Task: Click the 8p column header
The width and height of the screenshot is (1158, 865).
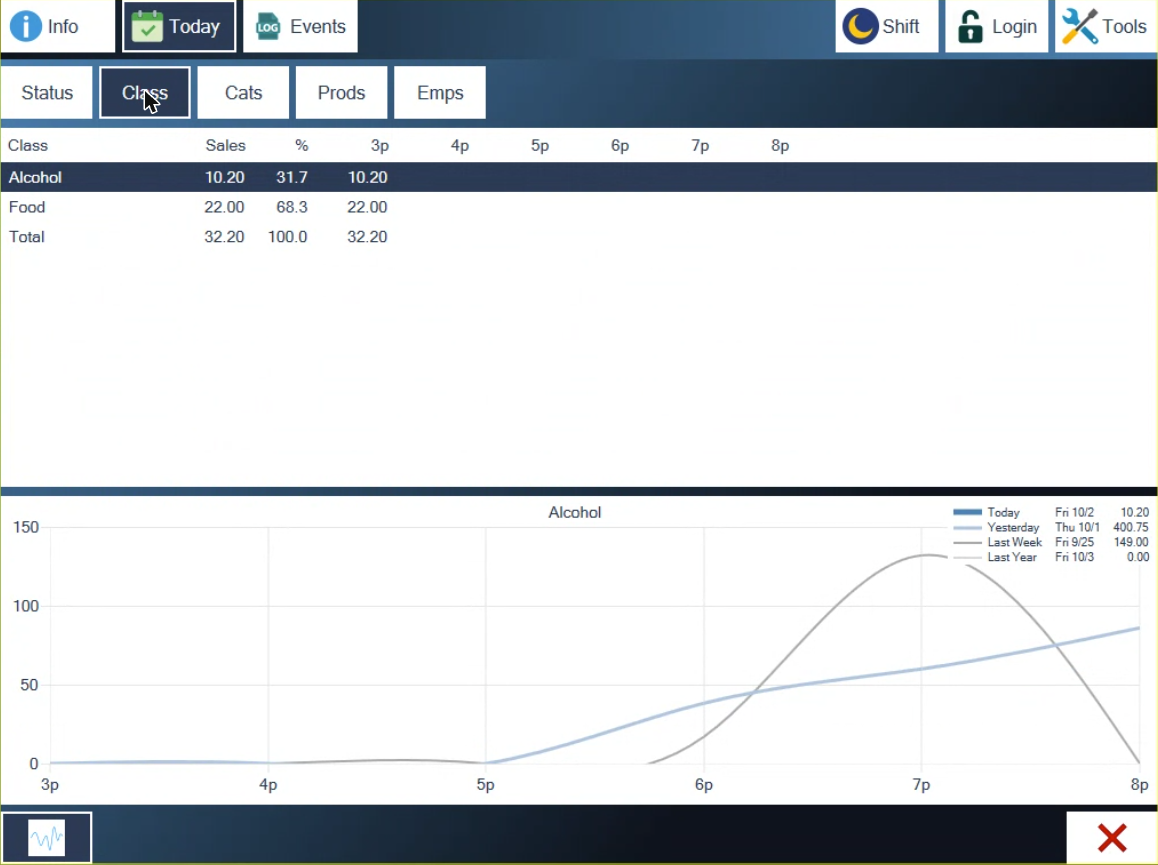Action: [x=780, y=146]
